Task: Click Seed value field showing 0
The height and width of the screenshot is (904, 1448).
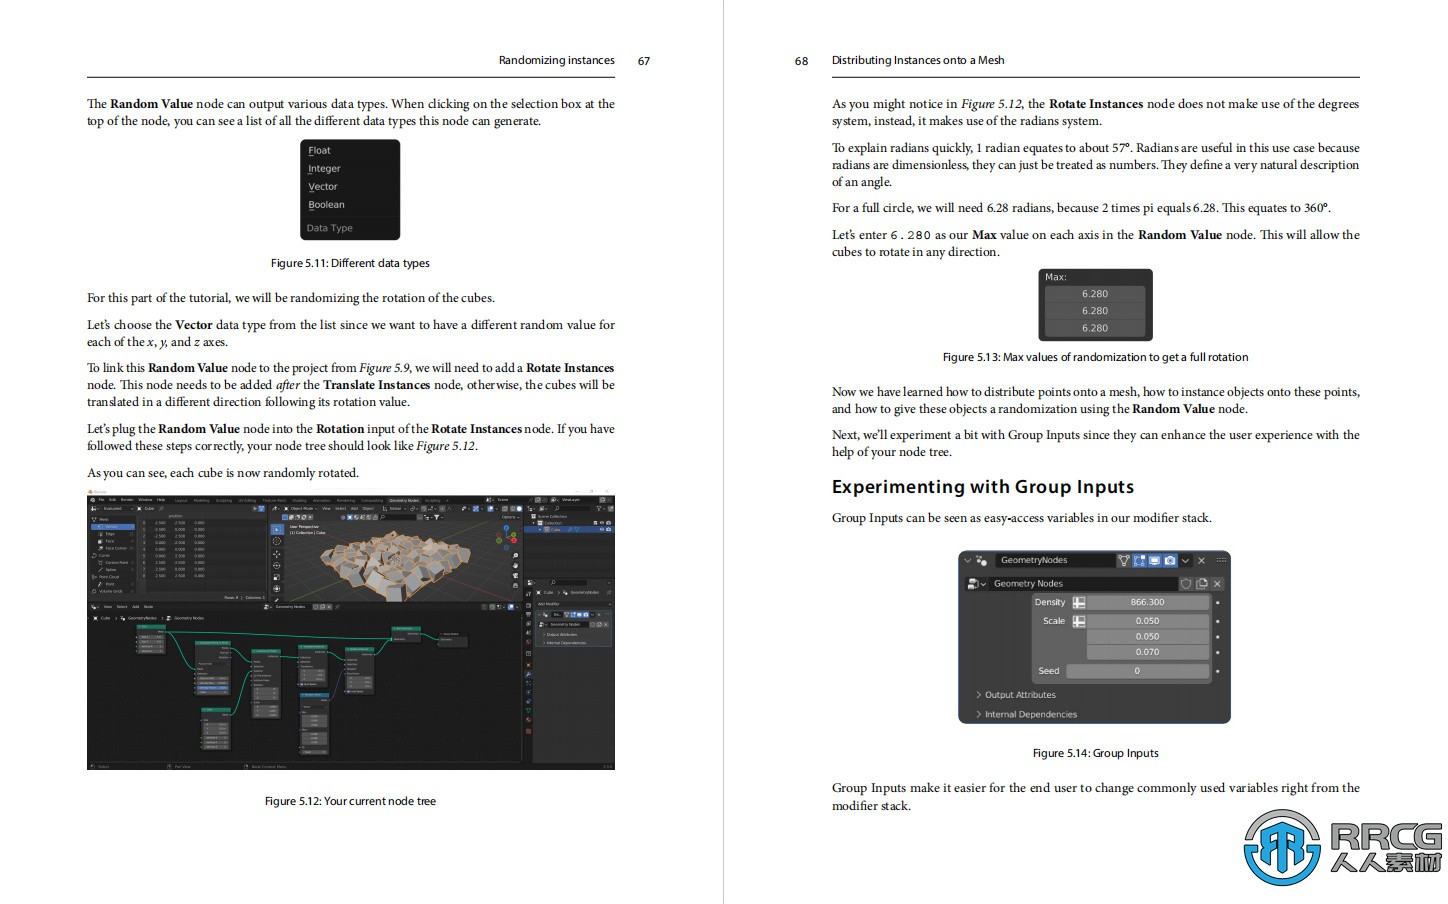Action: click(x=1136, y=671)
